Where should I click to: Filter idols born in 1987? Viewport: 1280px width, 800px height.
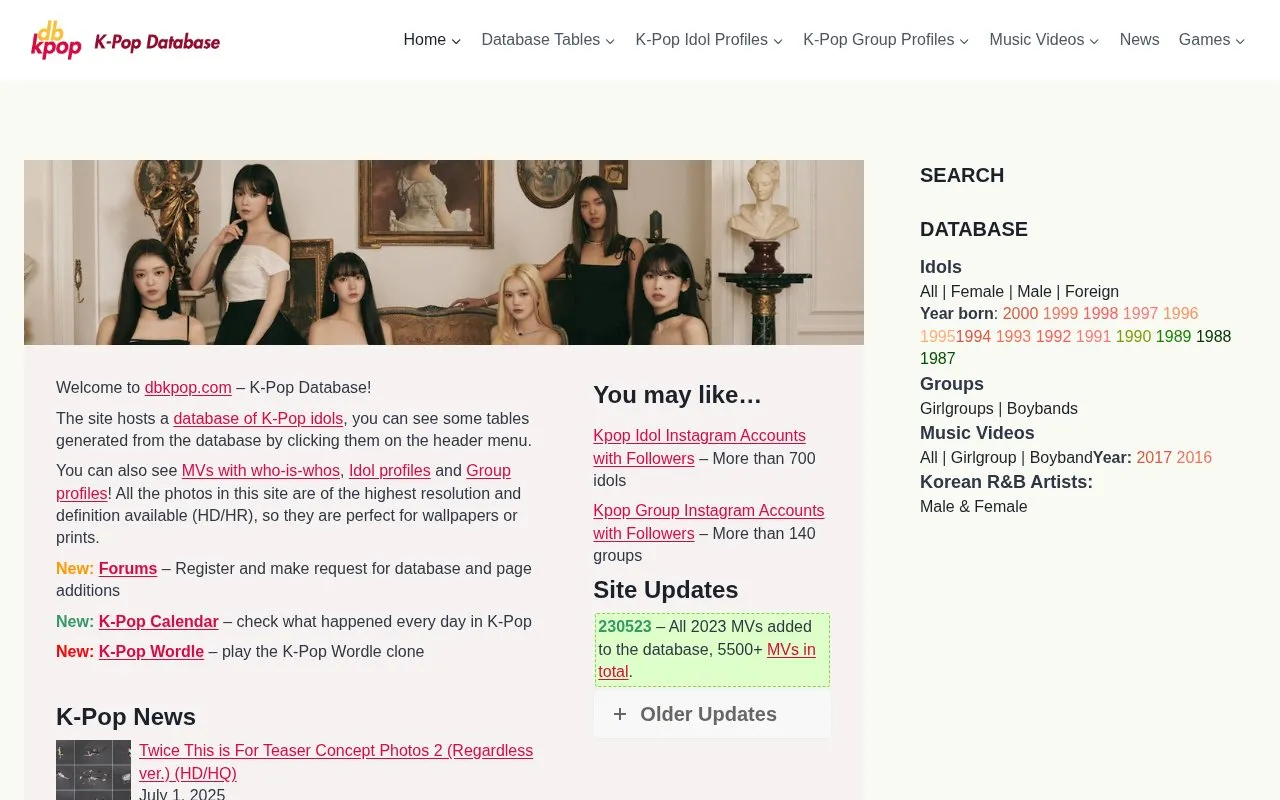(938, 358)
